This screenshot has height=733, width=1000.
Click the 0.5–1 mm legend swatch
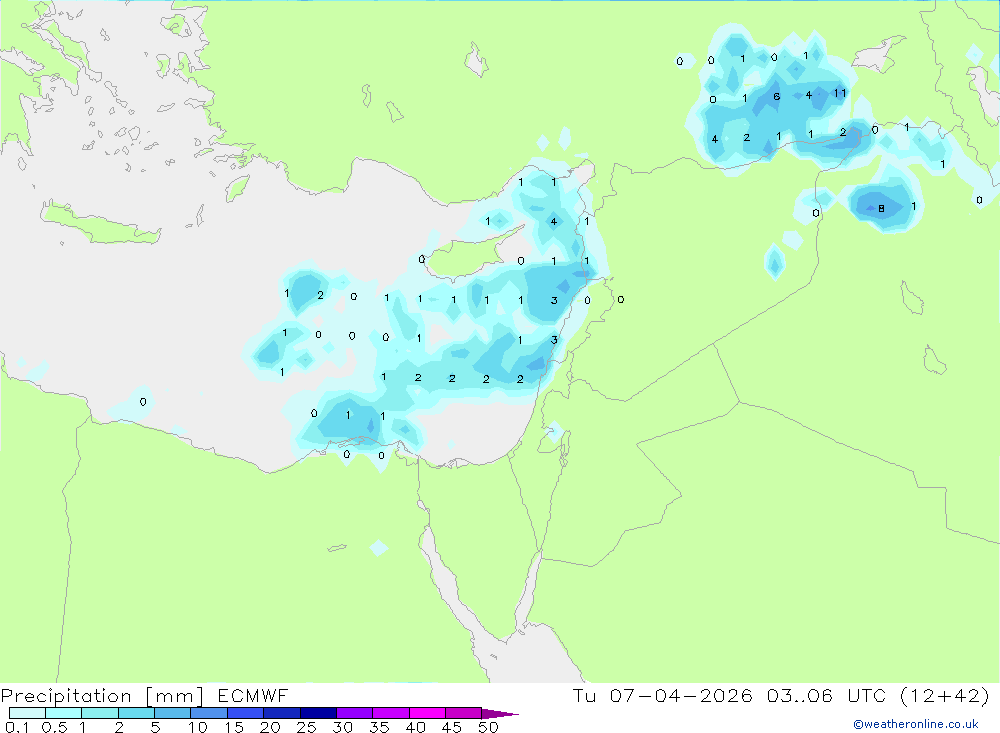coord(63,713)
